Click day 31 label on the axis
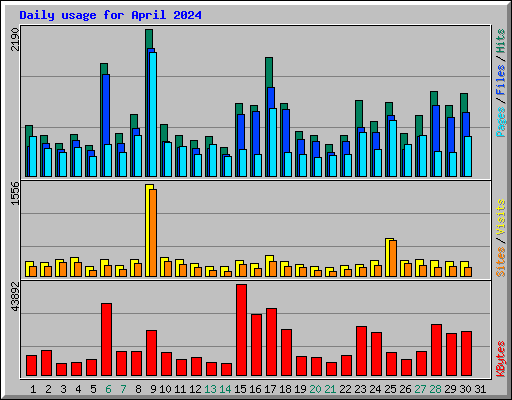The height and width of the screenshot is (400, 512). (480, 389)
